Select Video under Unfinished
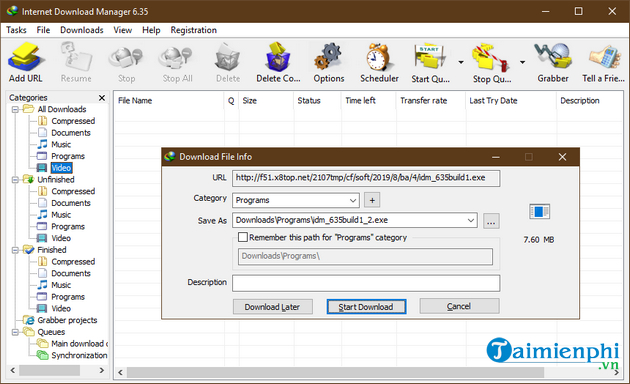Screen dimensions: 630x384 (61, 238)
